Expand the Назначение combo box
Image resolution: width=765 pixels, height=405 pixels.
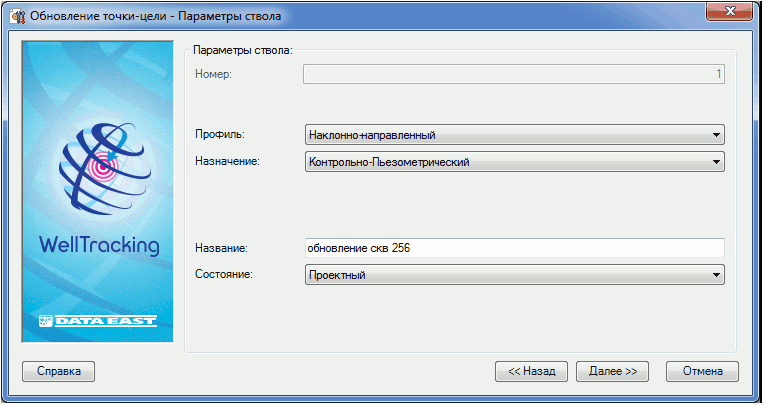click(x=716, y=161)
